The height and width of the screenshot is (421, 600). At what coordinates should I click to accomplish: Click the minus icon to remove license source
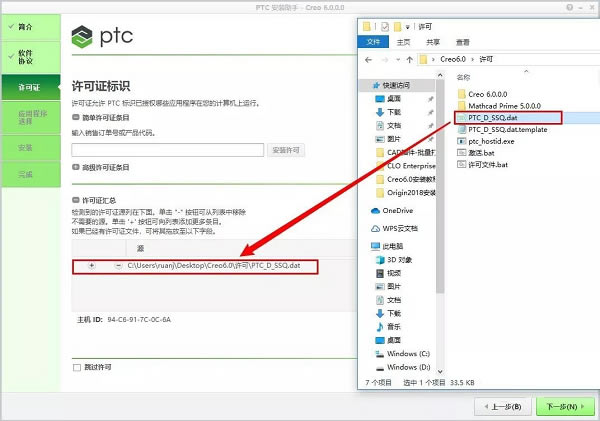[x=118, y=266]
